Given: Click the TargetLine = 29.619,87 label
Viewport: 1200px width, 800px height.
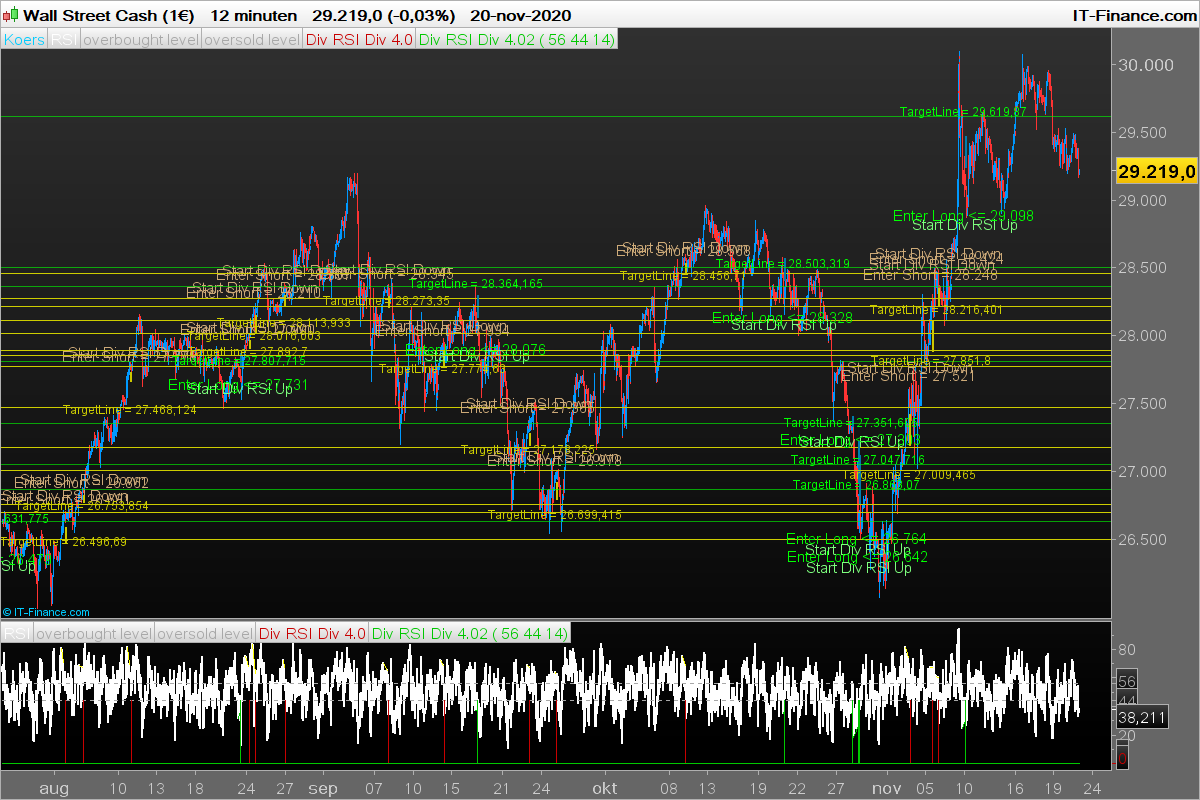Looking at the screenshot, I should click(x=963, y=111).
